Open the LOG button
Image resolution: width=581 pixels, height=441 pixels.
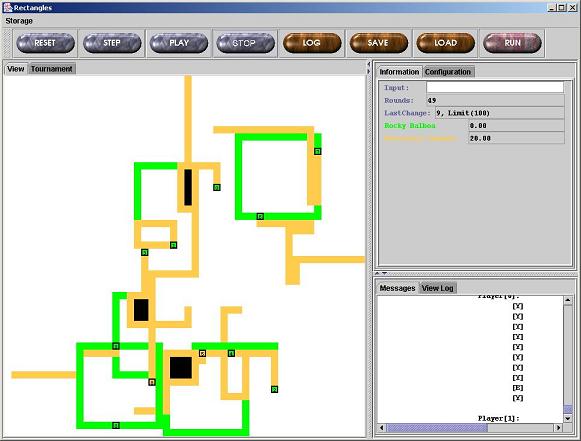[x=312, y=43]
